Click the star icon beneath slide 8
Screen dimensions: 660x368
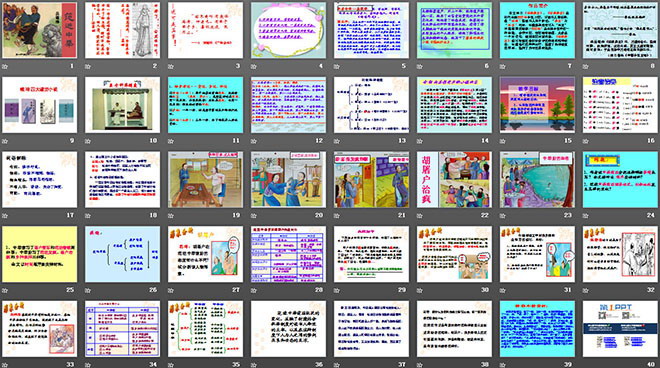pyautogui.click(x=586, y=66)
